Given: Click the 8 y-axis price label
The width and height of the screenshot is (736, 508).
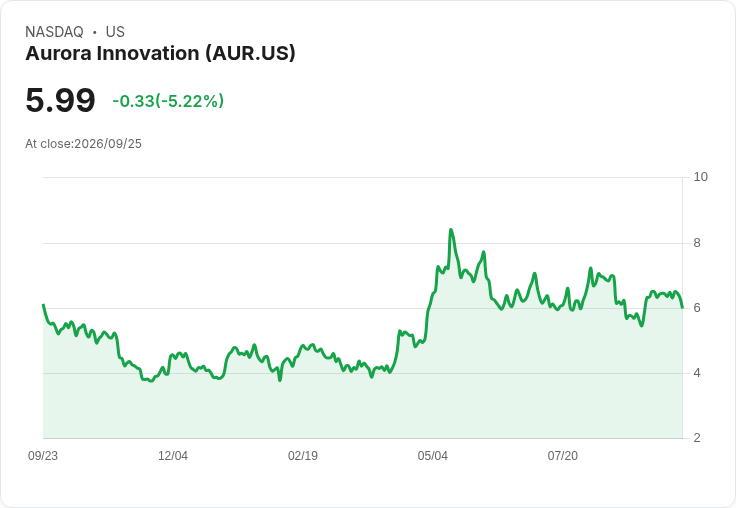Looking at the screenshot, I should (697, 243).
